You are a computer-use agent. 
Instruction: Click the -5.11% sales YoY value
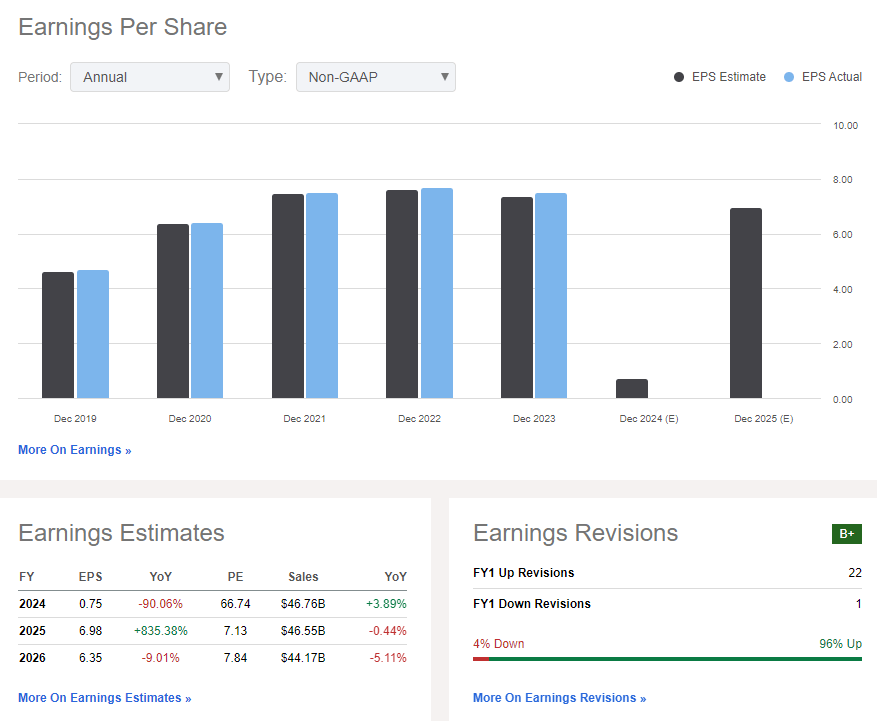pyautogui.click(x=388, y=658)
